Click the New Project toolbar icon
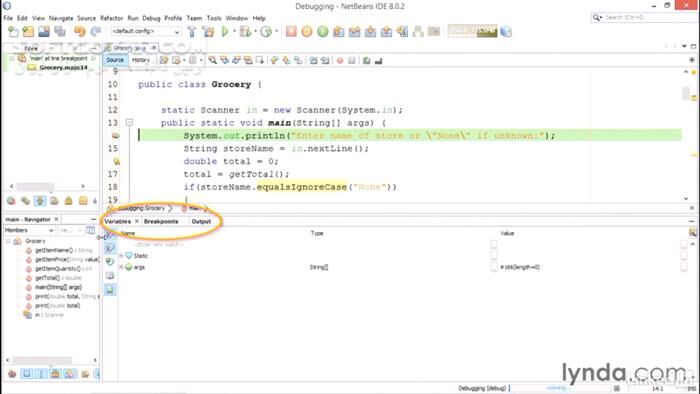 pos(28,32)
